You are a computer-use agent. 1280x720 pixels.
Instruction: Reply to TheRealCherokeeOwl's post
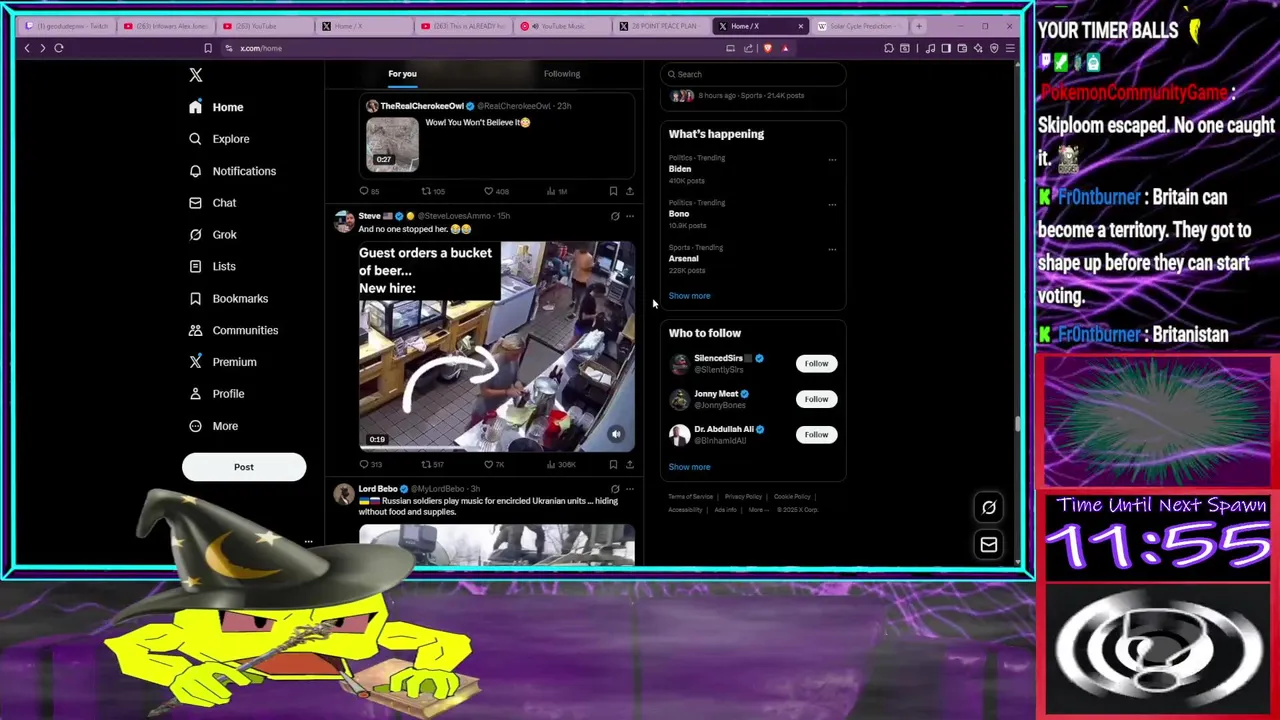point(369,191)
